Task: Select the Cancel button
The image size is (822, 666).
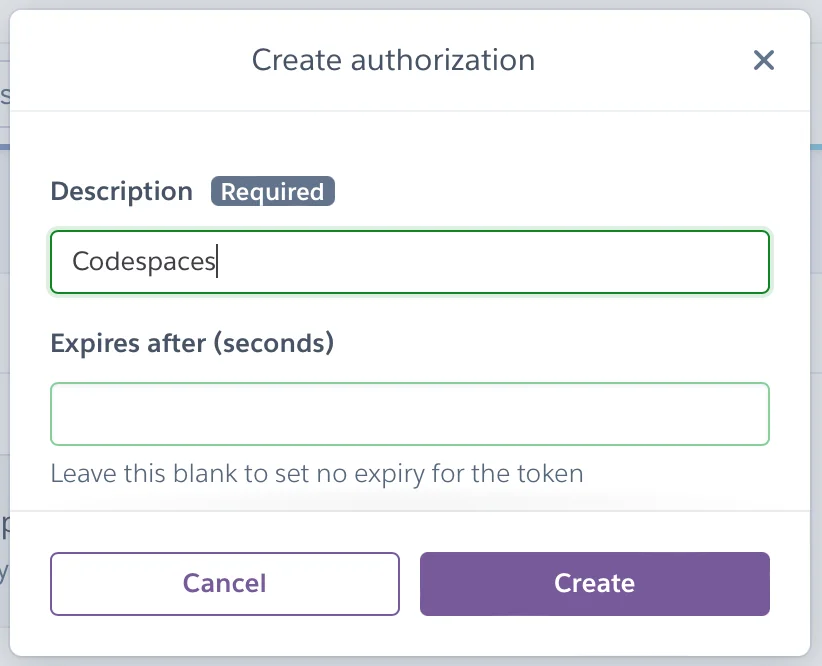Action: coord(224,583)
